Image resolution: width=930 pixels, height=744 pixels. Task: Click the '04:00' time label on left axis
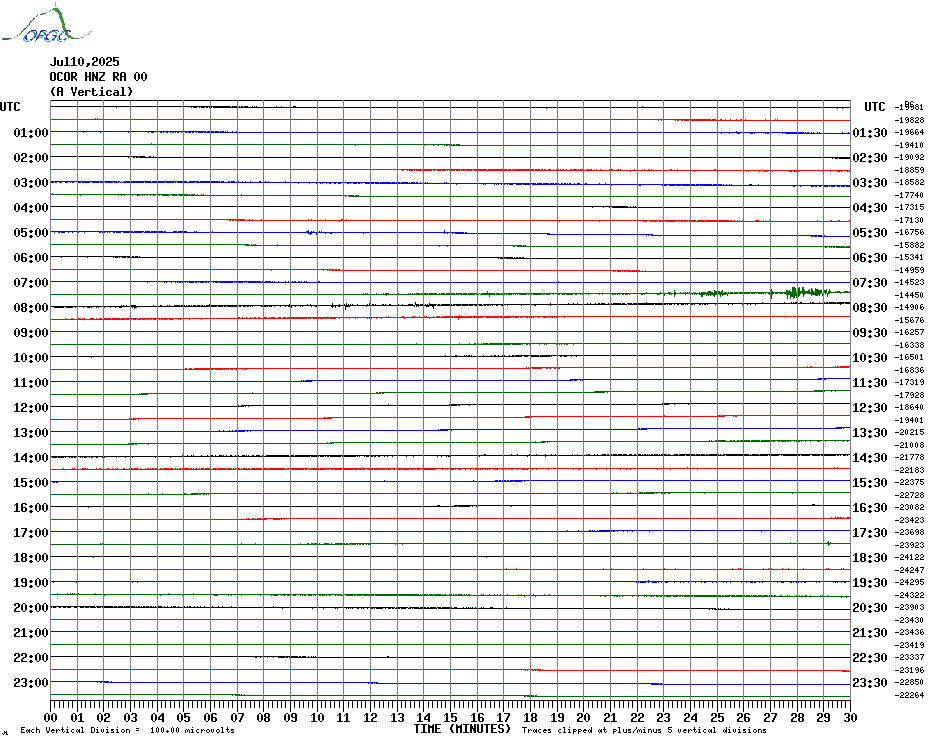click(31, 208)
